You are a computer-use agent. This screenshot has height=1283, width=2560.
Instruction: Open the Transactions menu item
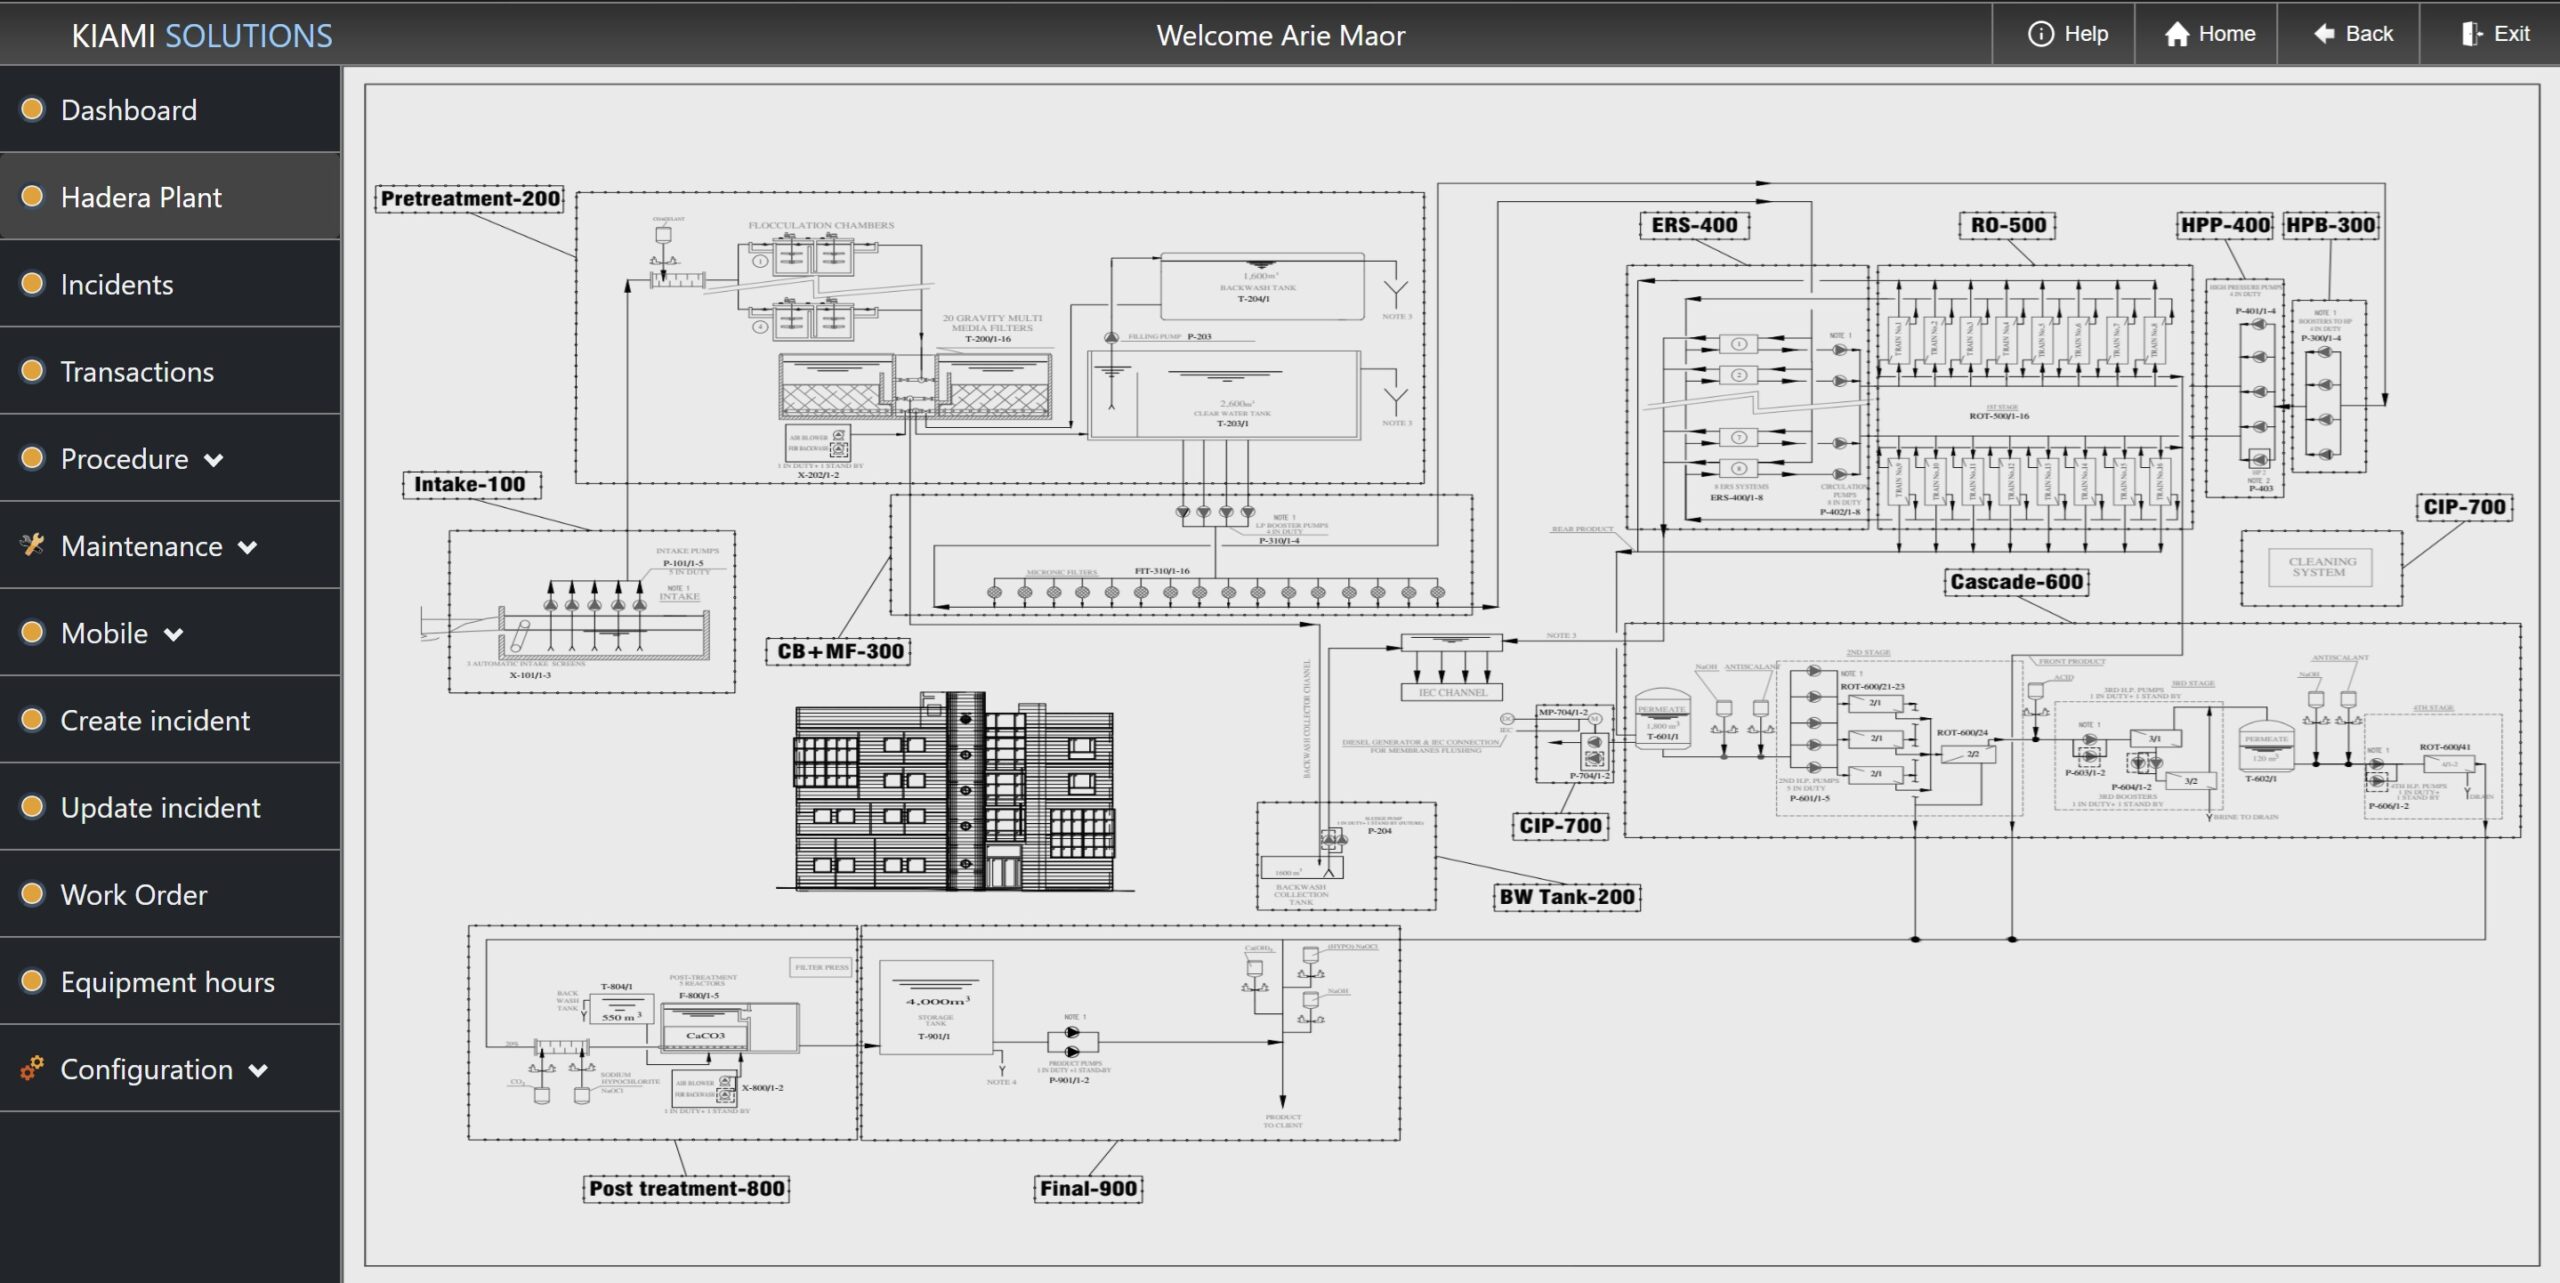(137, 372)
